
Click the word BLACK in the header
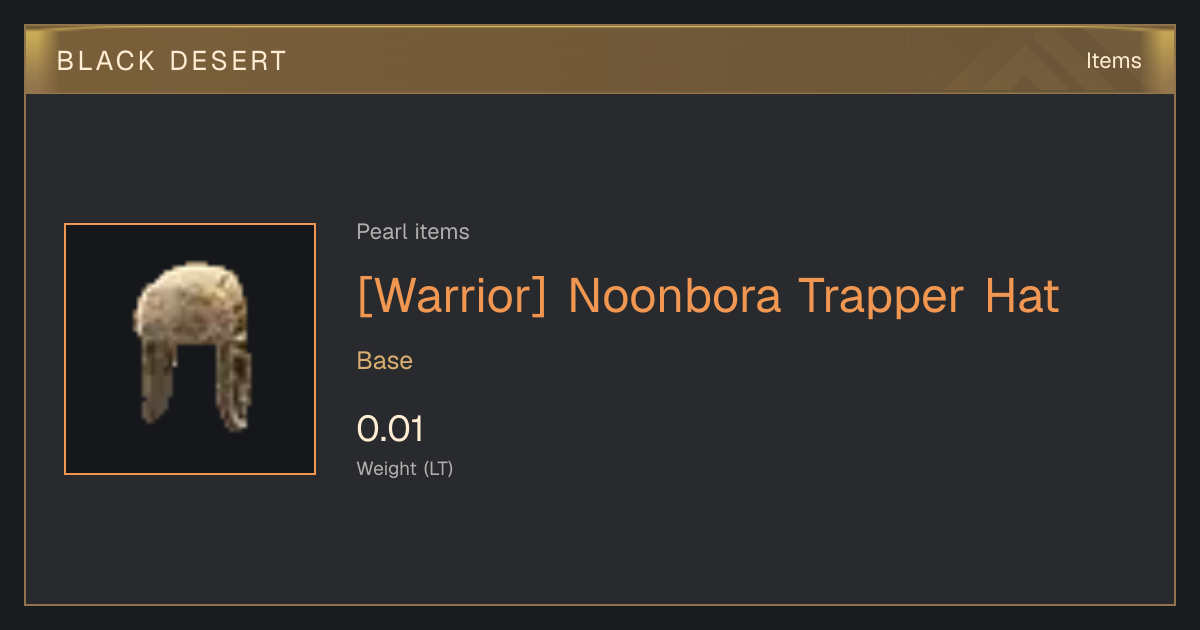pos(107,61)
